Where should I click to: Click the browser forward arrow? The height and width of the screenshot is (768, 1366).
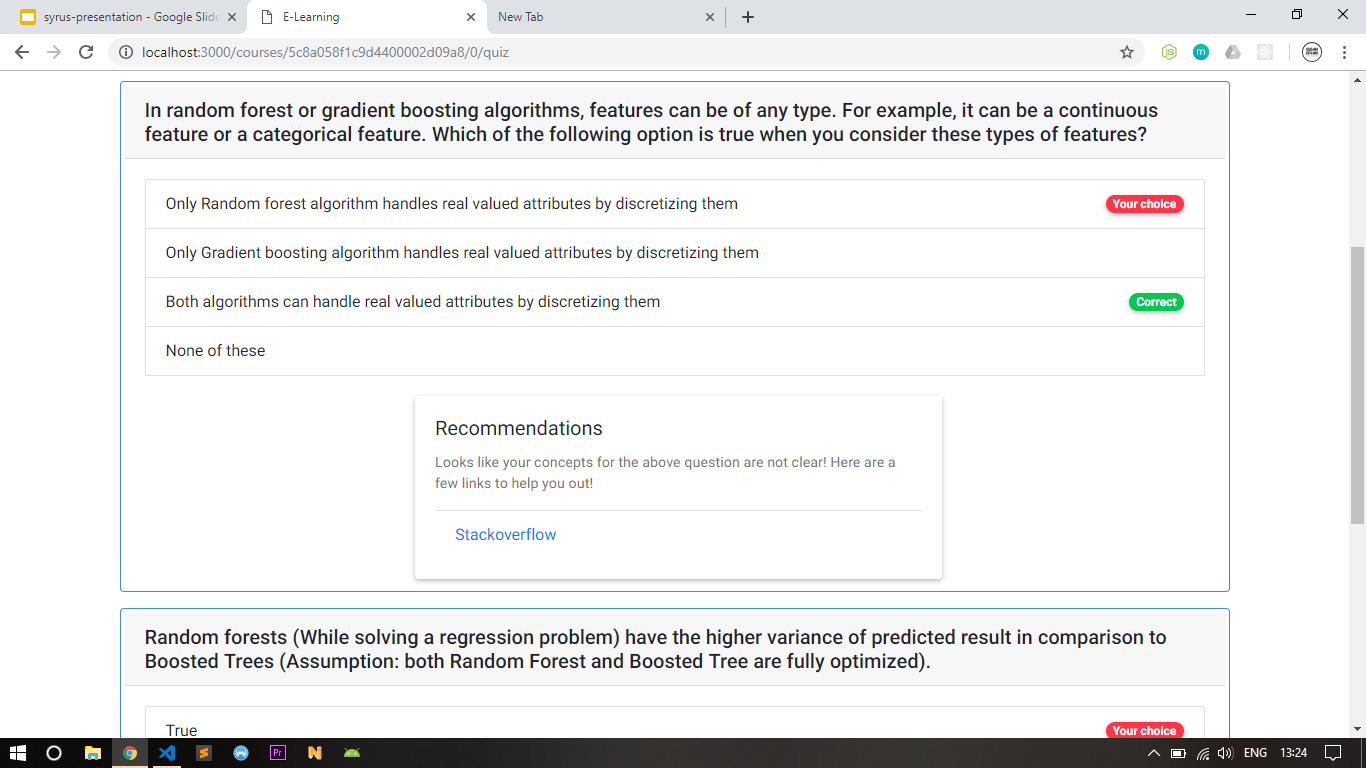click(x=54, y=52)
